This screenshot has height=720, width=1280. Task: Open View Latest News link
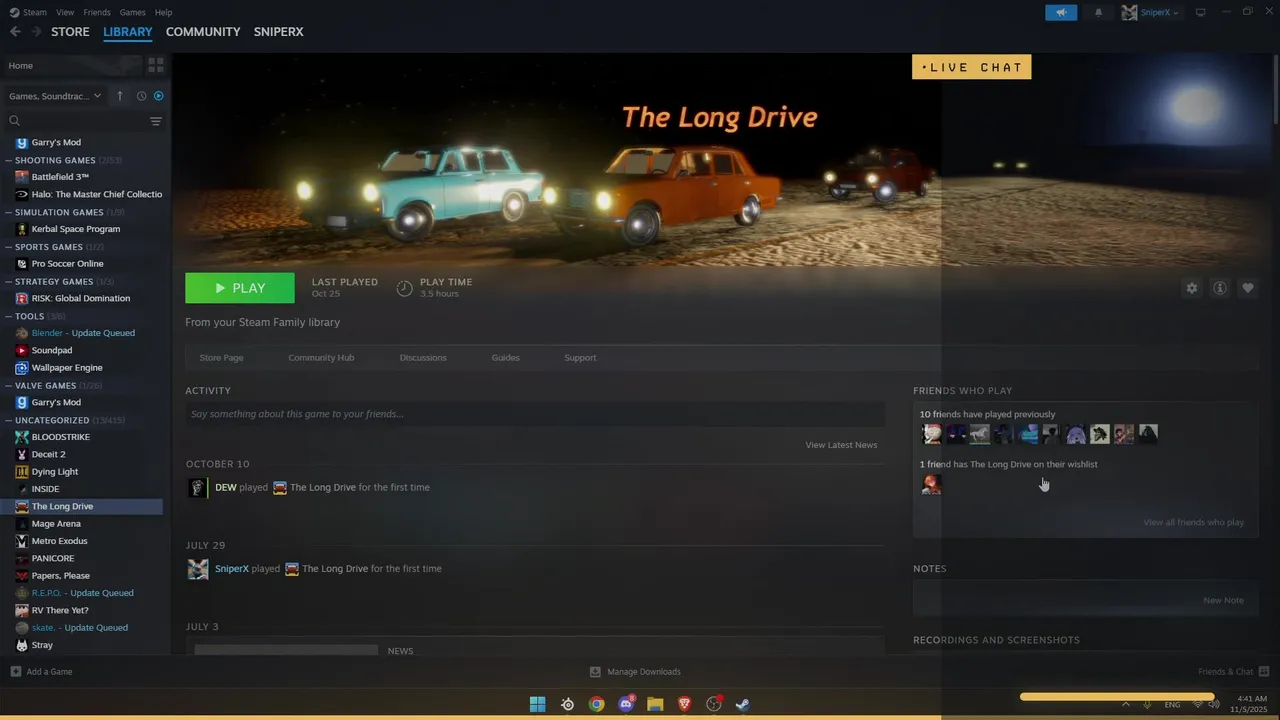point(841,445)
